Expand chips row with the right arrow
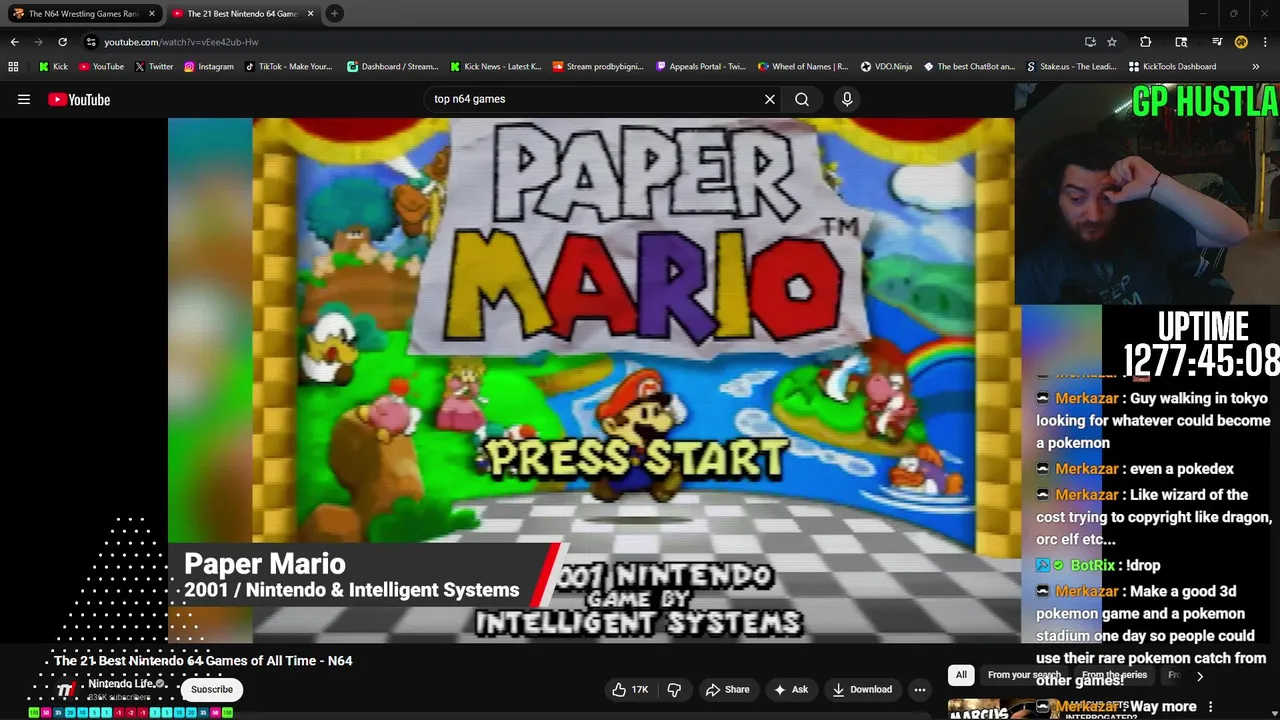Image resolution: width=1280 pixels, height=720 pixels. (x=1200, y=676)
